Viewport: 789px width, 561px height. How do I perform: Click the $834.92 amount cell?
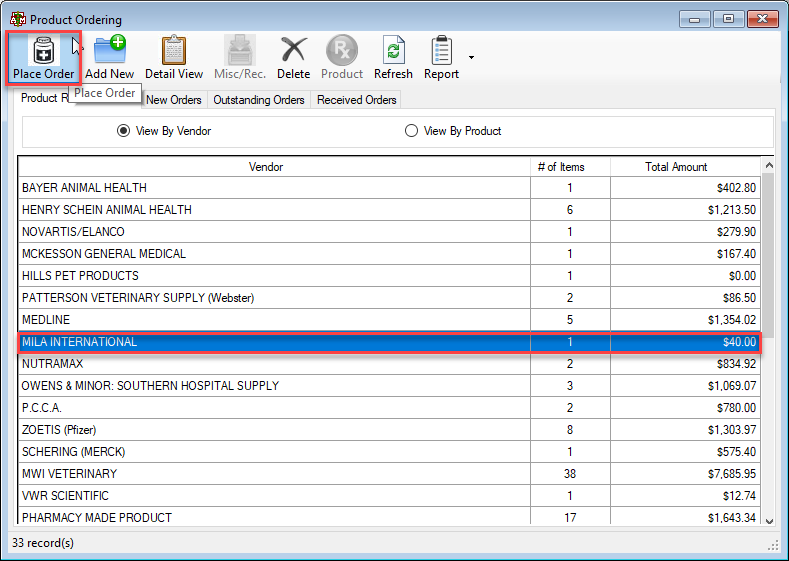point(685,364)
